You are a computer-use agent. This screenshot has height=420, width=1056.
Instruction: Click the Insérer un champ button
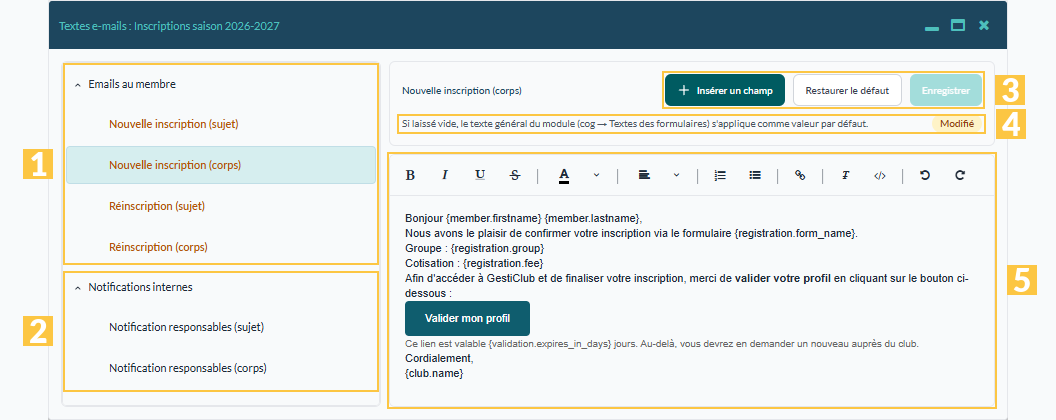click(x=725, y=90)
